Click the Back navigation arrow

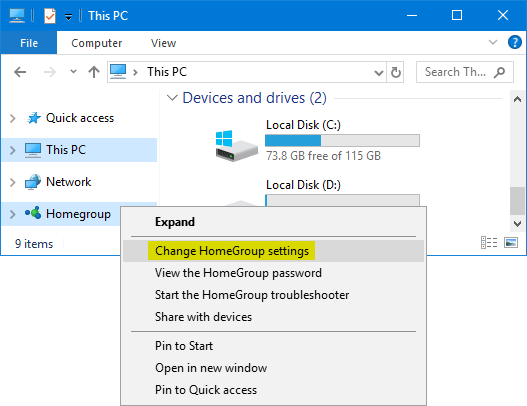[x=20, y=72]
